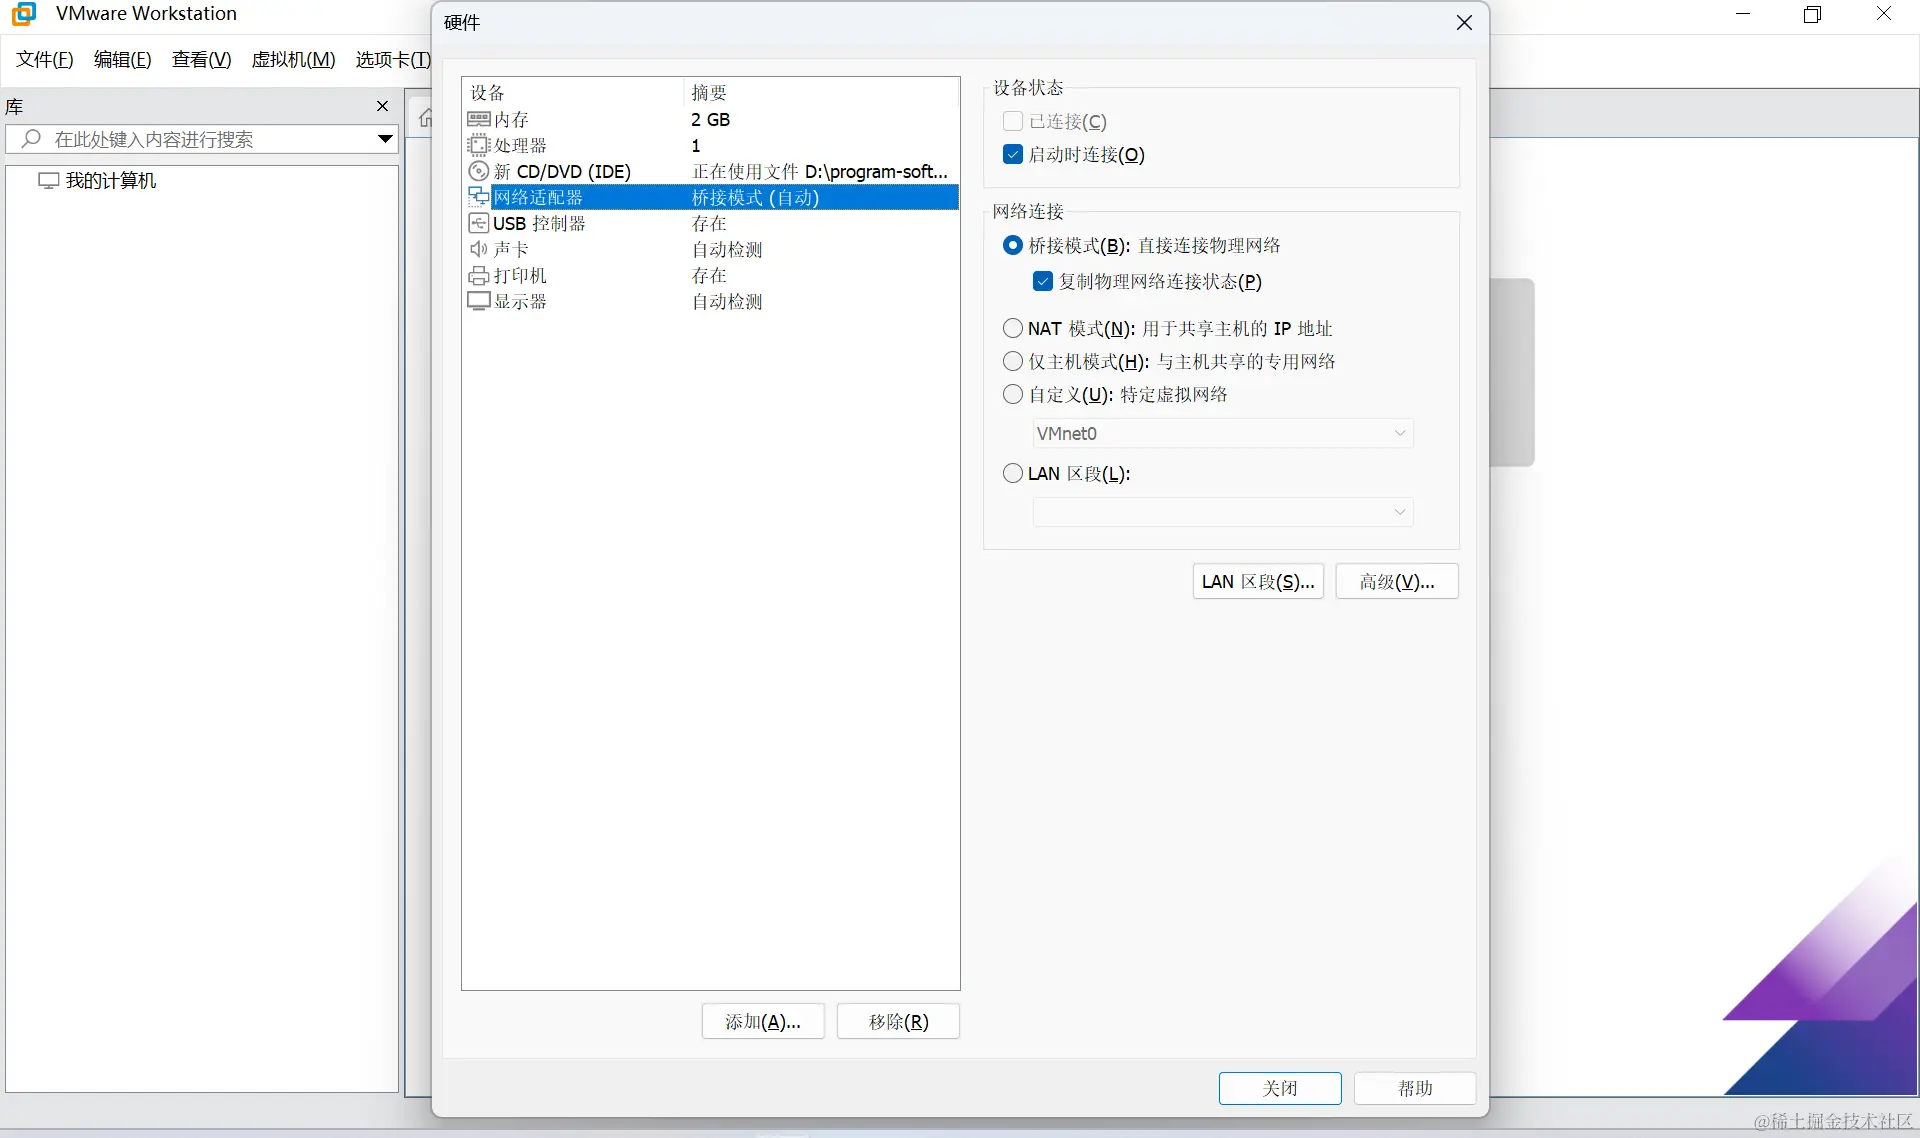Click the processor (处理器) chip icon
Screen dimensions: 1920x1138
click(x=479, y=146)
